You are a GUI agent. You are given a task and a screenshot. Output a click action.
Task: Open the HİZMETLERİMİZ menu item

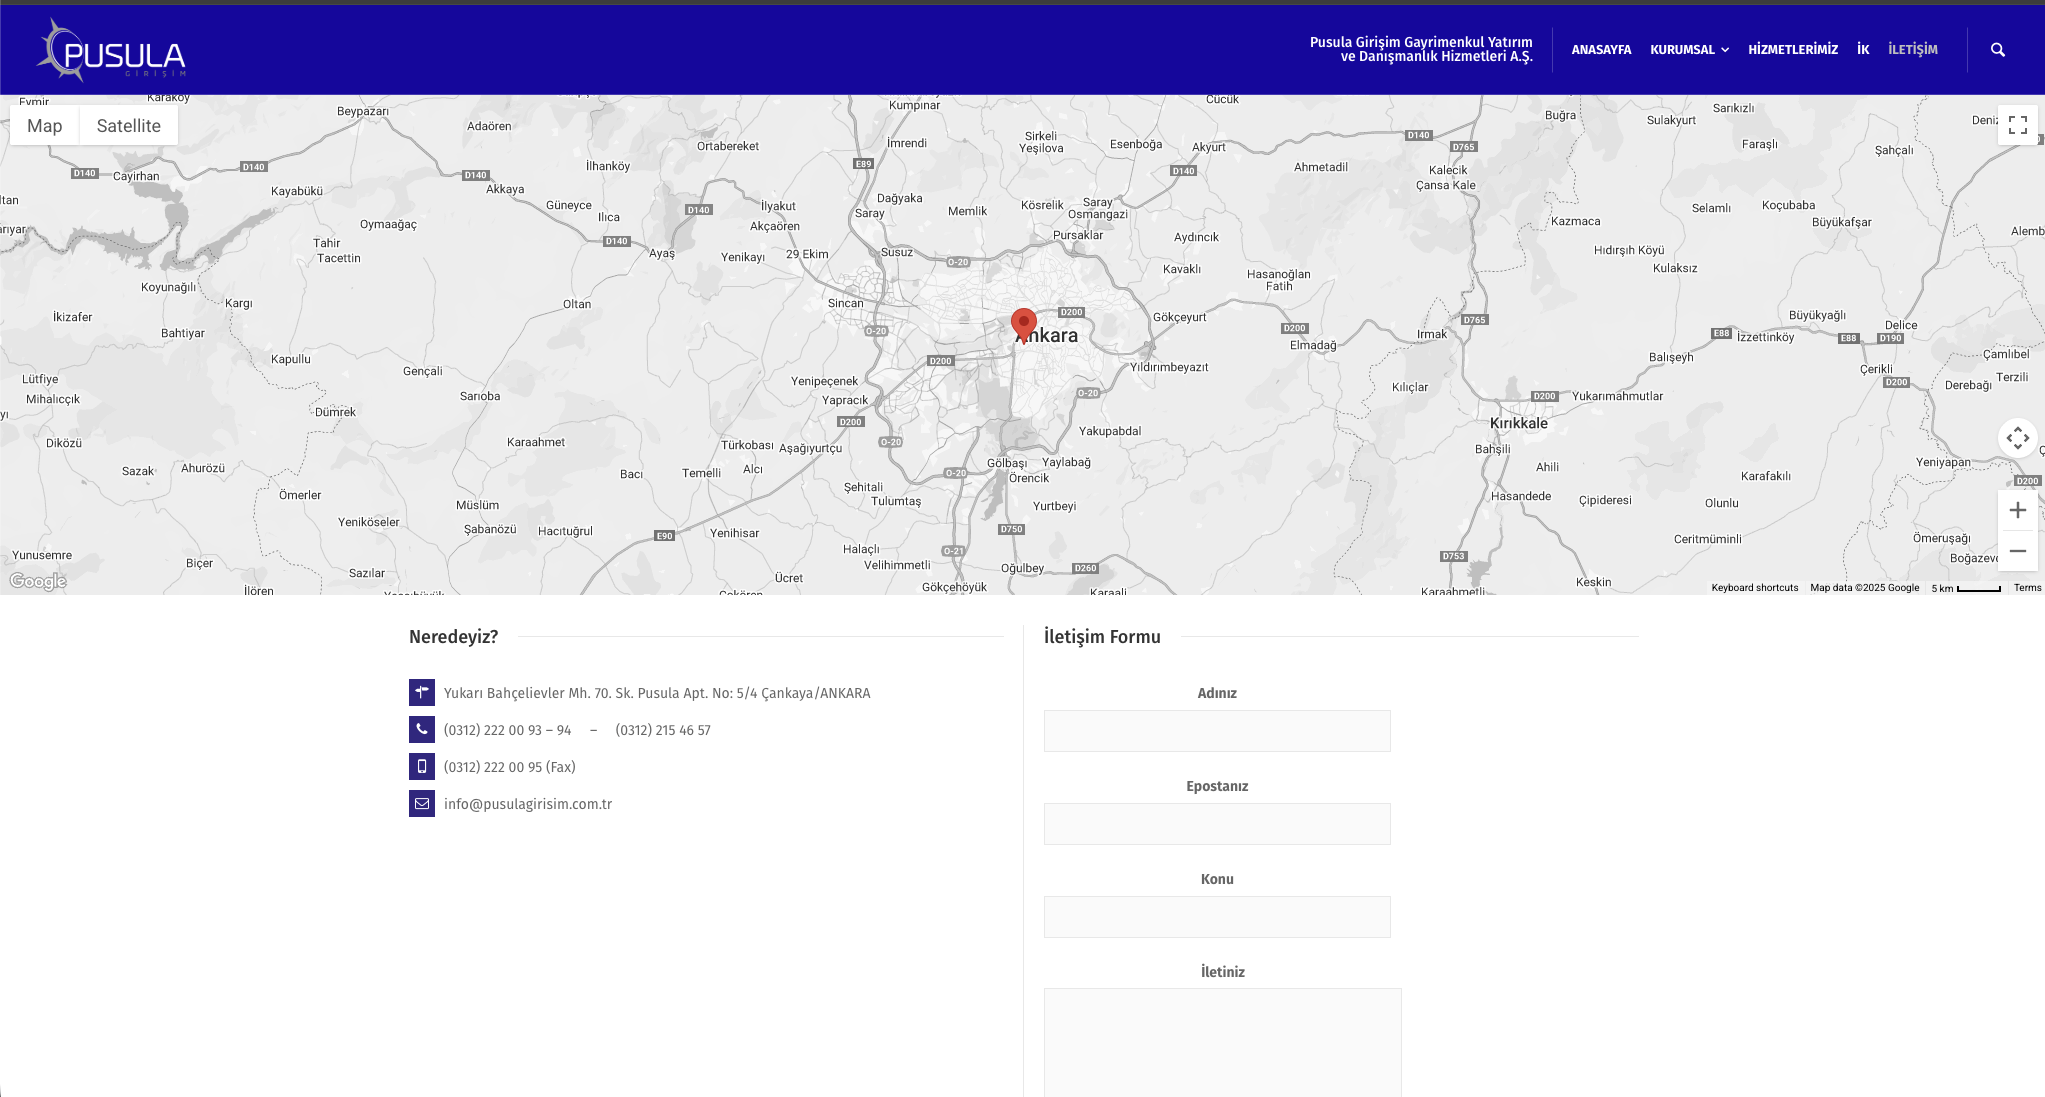pos(1792,50)
